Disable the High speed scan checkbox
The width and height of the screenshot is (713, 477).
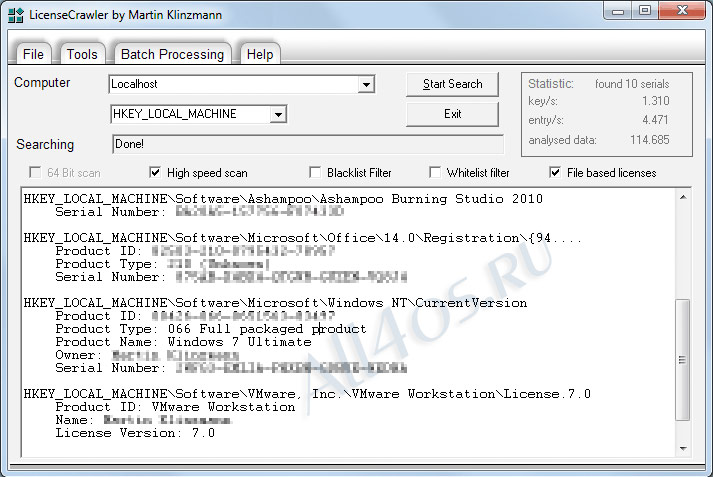[155, 173]
